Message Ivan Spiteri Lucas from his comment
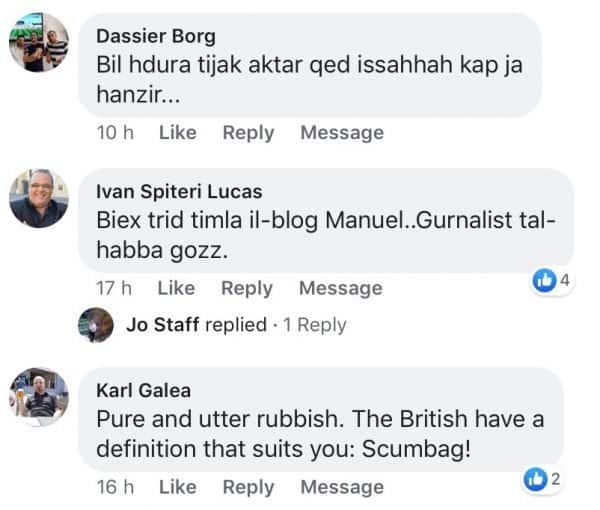600x510 pixels. tap(340, 288)
